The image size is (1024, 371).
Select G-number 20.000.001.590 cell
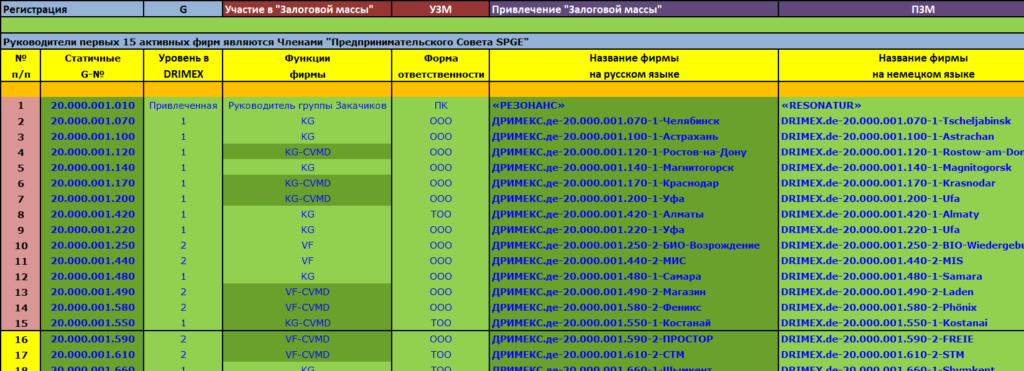click(92, 340)
